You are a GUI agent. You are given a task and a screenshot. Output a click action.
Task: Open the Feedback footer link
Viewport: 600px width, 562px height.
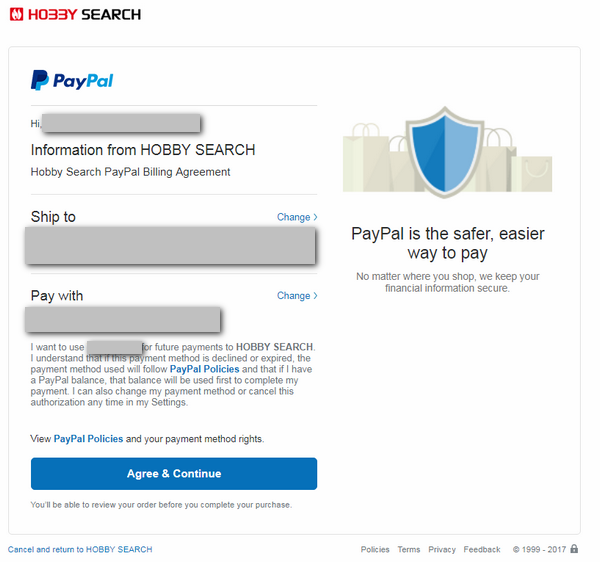tap(482, 549)
